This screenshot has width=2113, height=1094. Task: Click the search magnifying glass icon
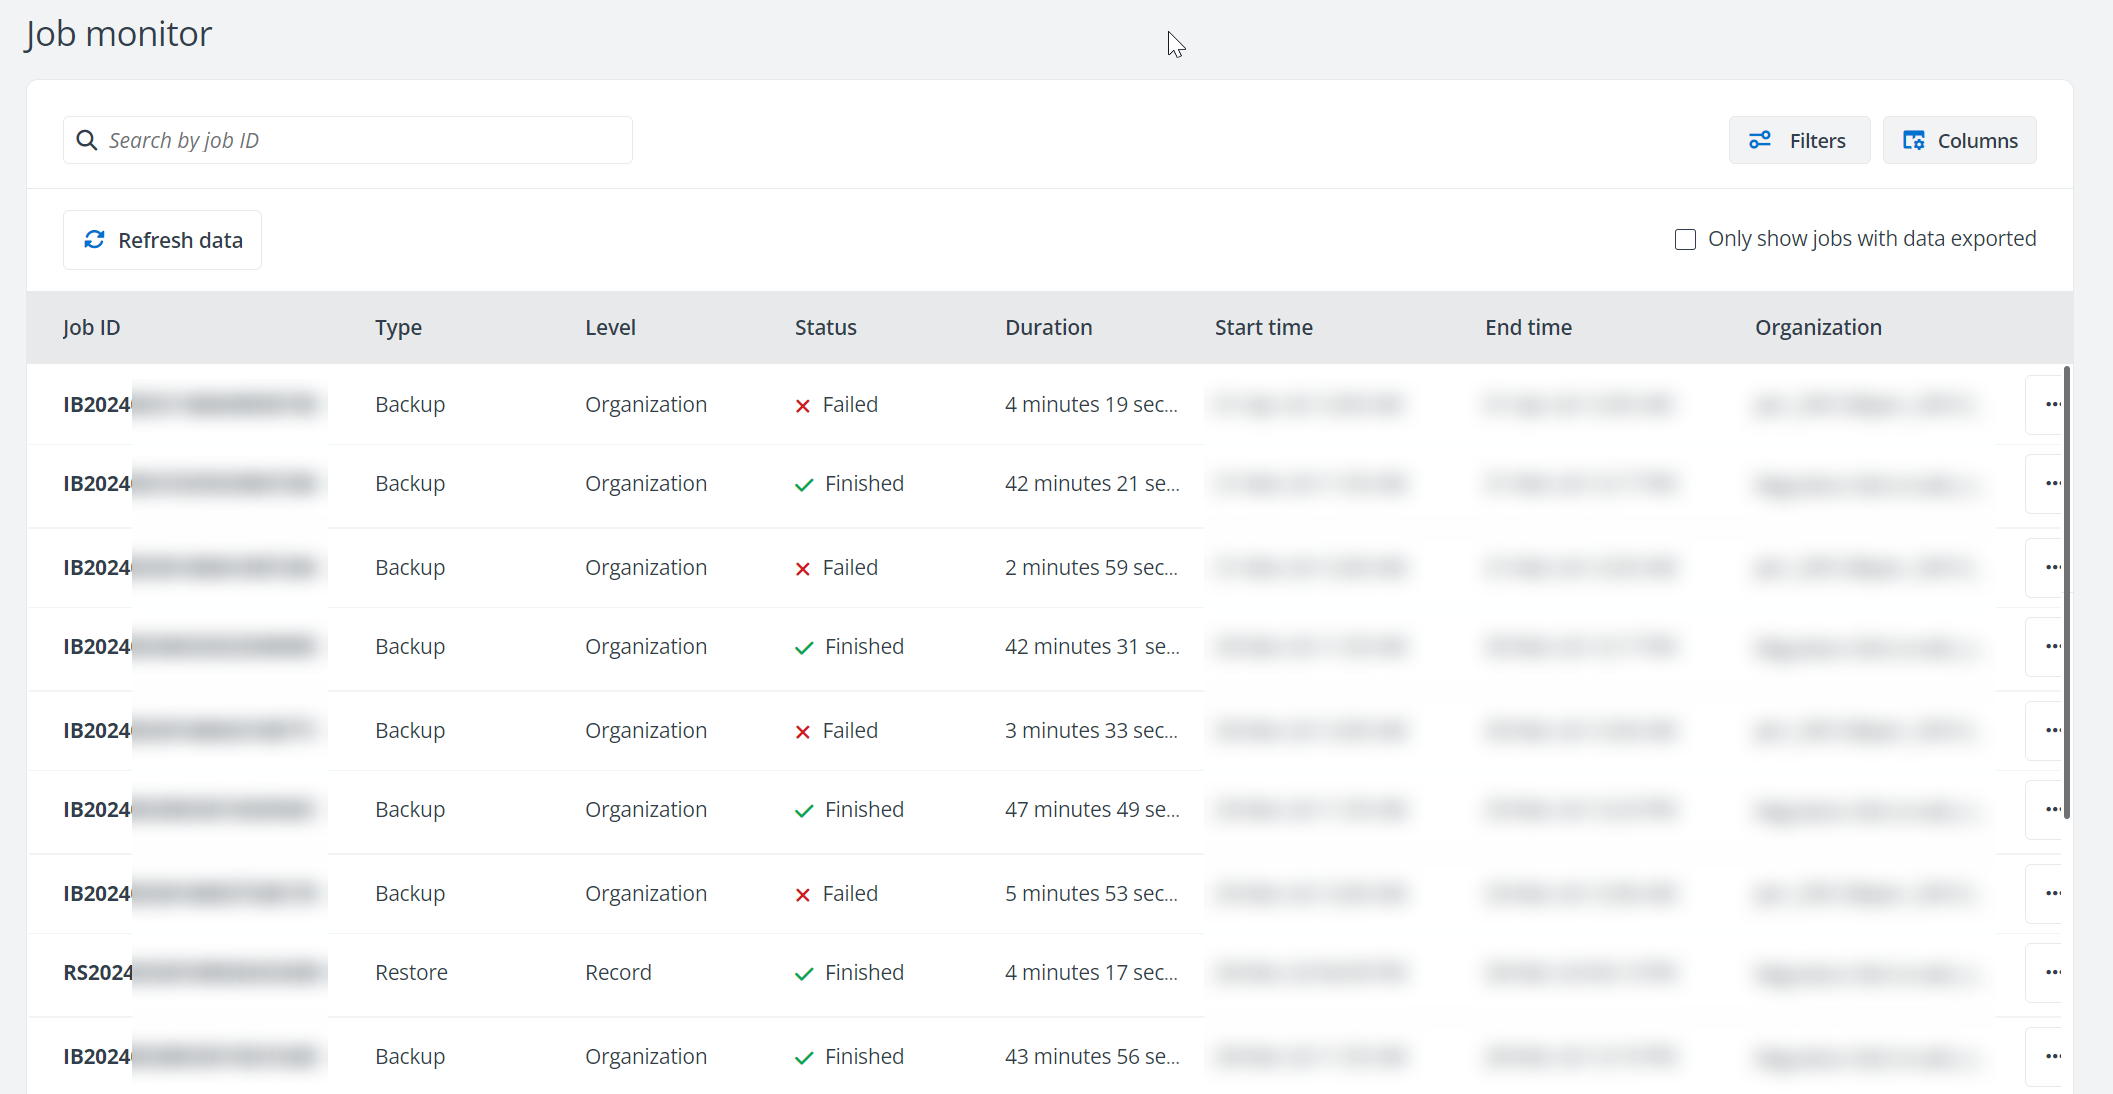(x=86, y=140)
